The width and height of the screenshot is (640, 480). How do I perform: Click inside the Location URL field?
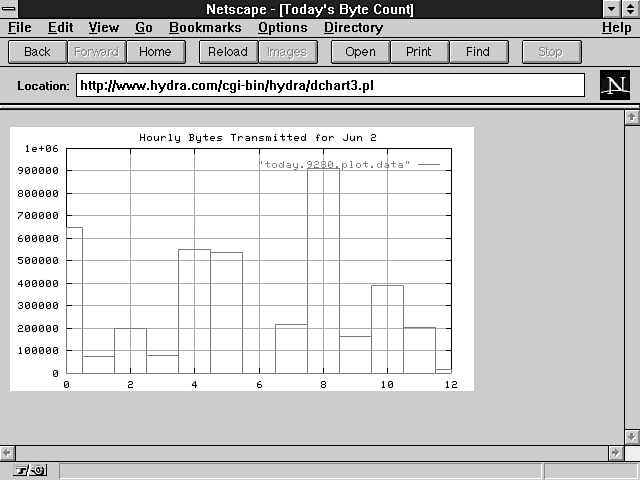(330, 86)
